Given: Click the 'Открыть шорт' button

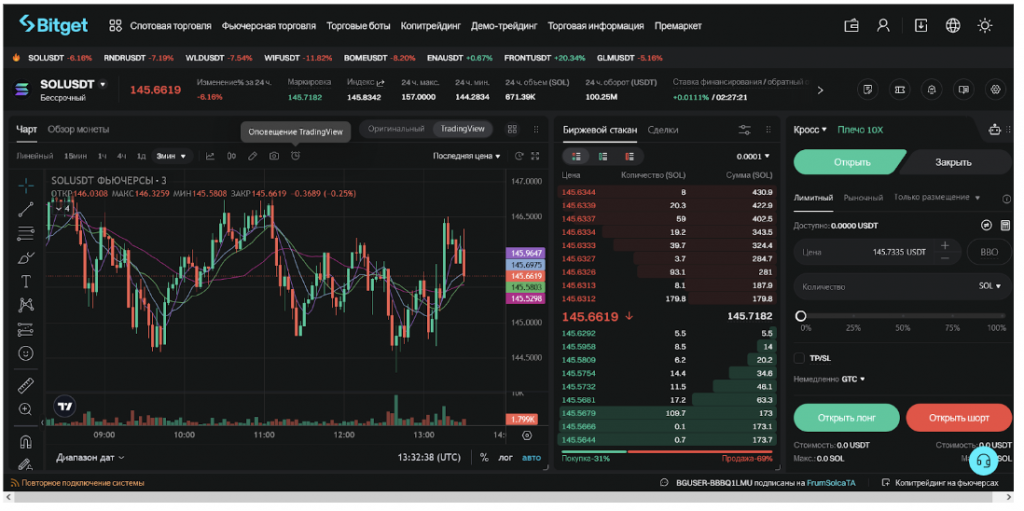Looking at the screenshot, I should 958,417.
